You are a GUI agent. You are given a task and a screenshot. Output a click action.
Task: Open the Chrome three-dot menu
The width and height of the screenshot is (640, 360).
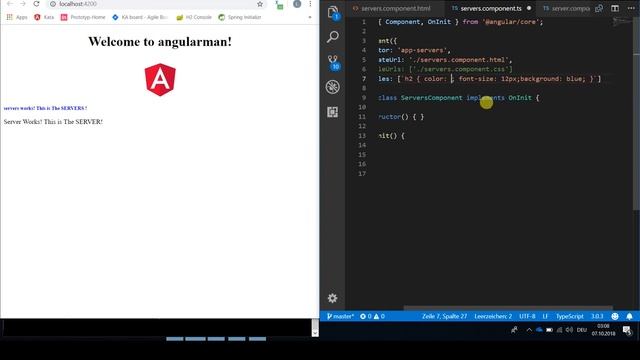(310, 4)
